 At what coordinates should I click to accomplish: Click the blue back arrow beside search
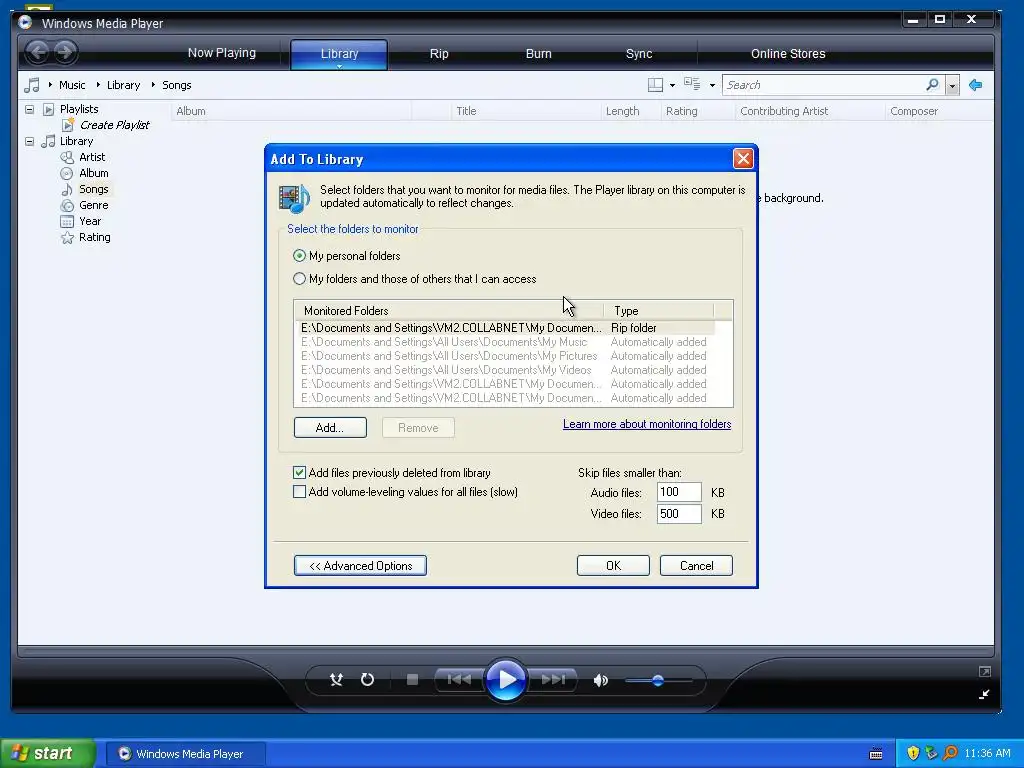click(976, 85)
